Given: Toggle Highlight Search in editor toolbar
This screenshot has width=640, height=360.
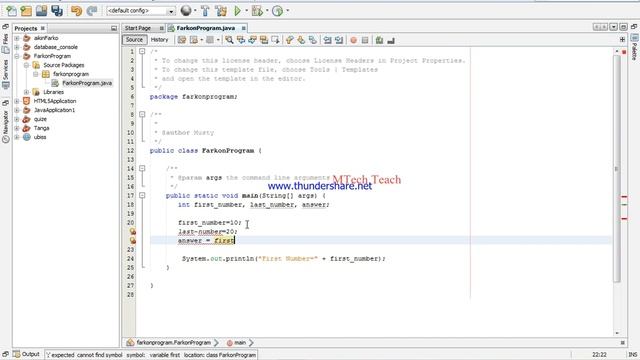Looking at the screenshot, I should click(264, 40).
